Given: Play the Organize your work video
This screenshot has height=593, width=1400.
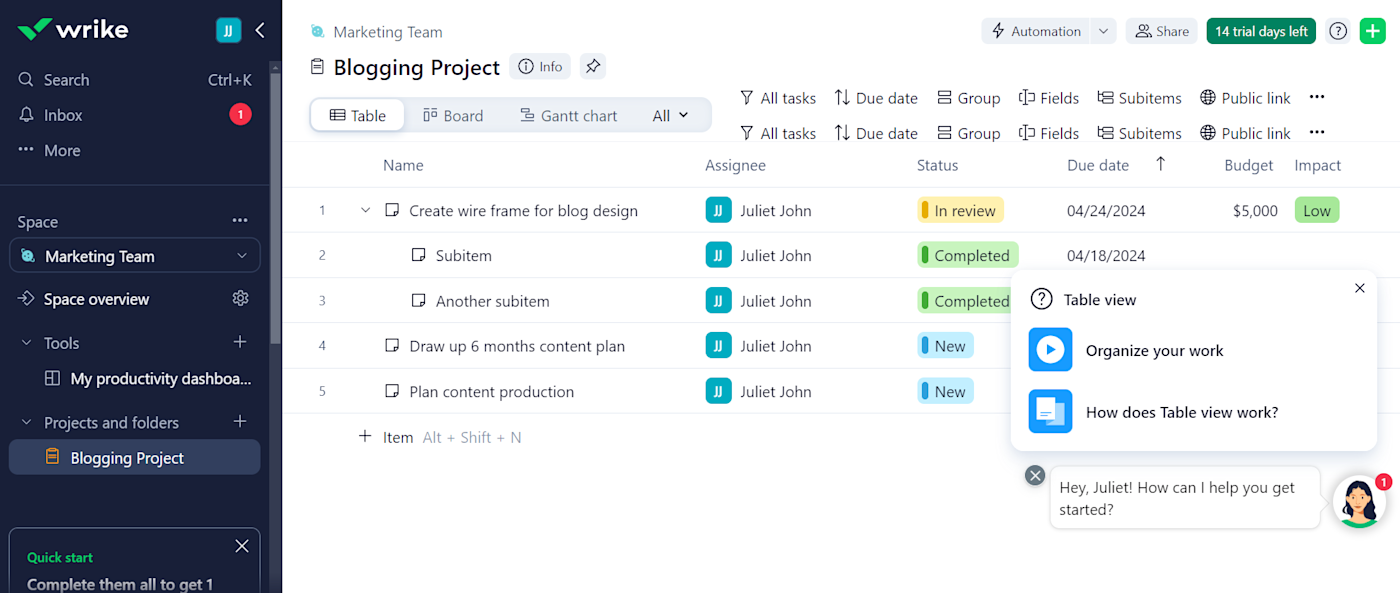Looking at the screenshot, I should [x=1050, y=350].
